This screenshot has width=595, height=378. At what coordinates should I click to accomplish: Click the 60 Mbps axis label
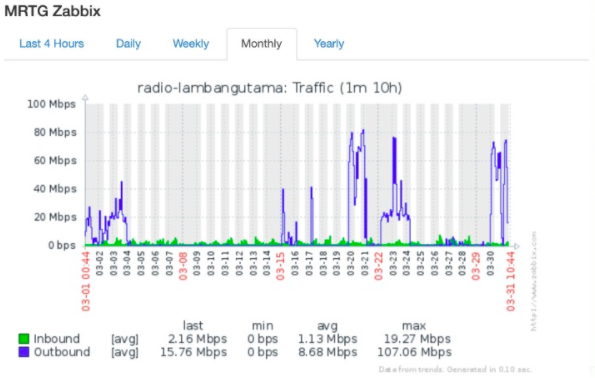click(x=55, y=161)
